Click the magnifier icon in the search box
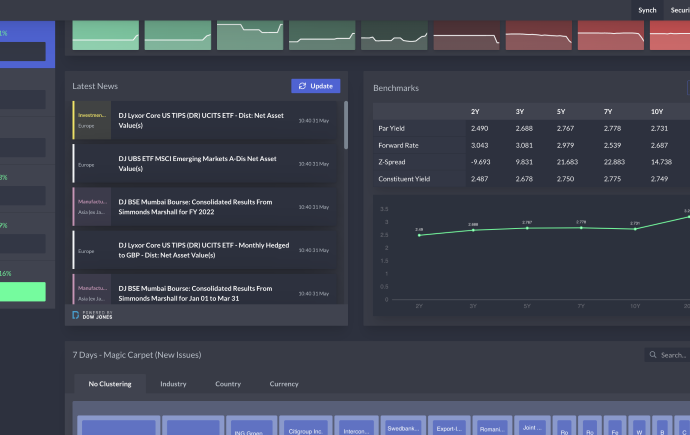Image resolution: width=690 pixels, height=435 pixels. coord(653,355)
